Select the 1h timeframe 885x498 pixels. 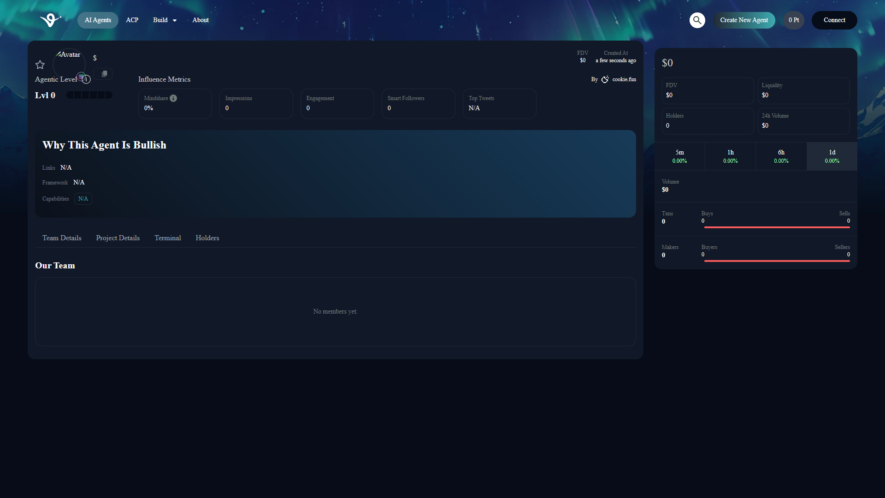point(730,156)
